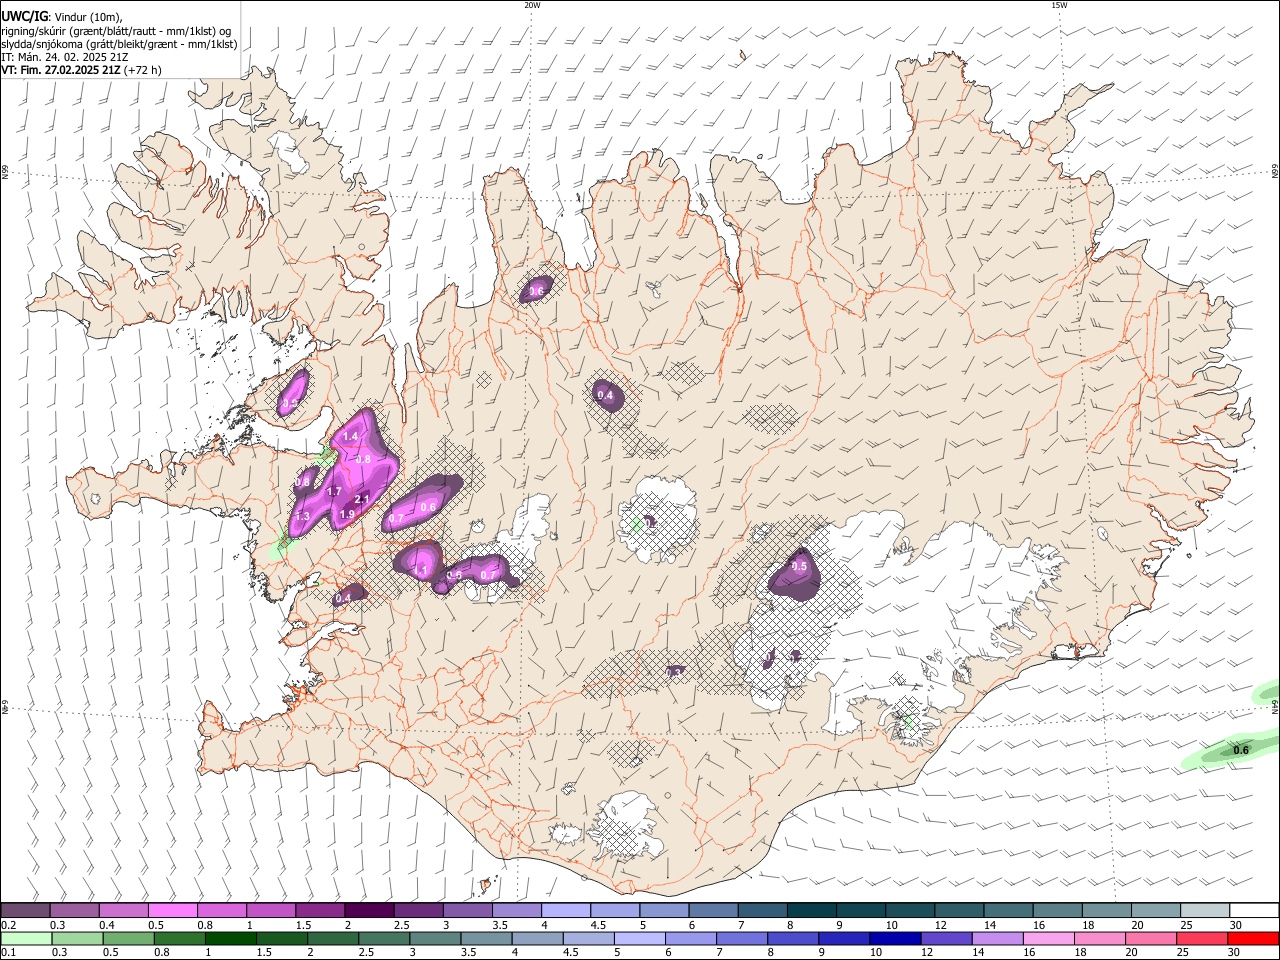Click the '0.8' value just below the '1.4' value
This screenshot has width=1280, height=960.
[364, 460]
